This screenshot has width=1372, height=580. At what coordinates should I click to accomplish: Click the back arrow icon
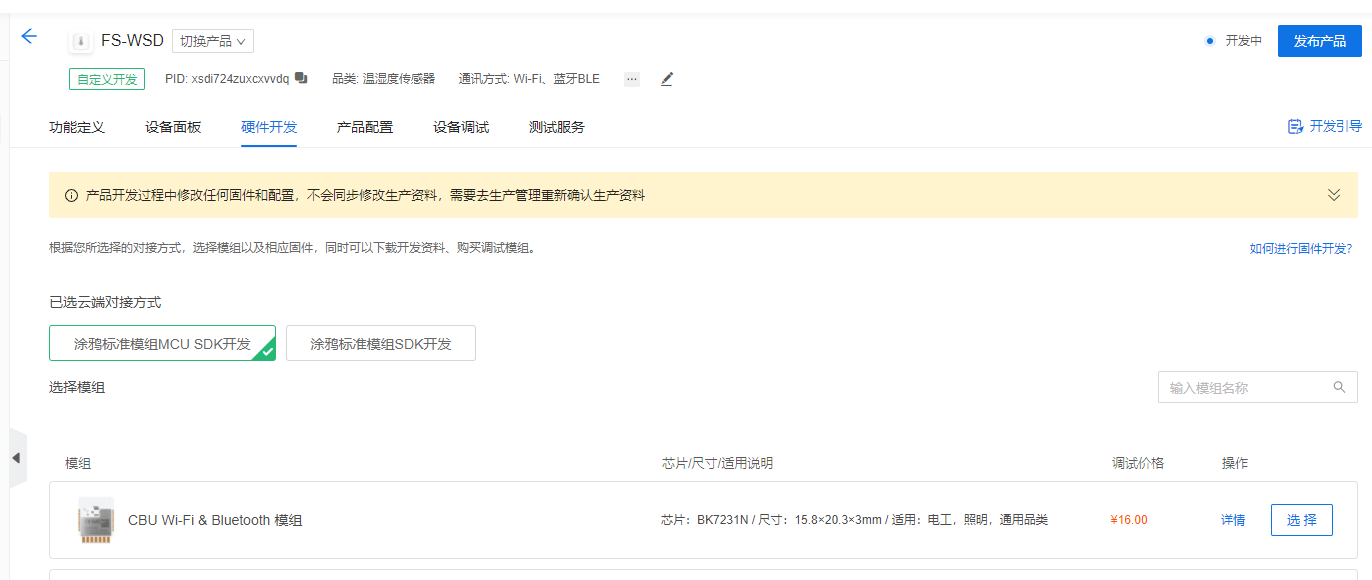click(x=29, y=37)
